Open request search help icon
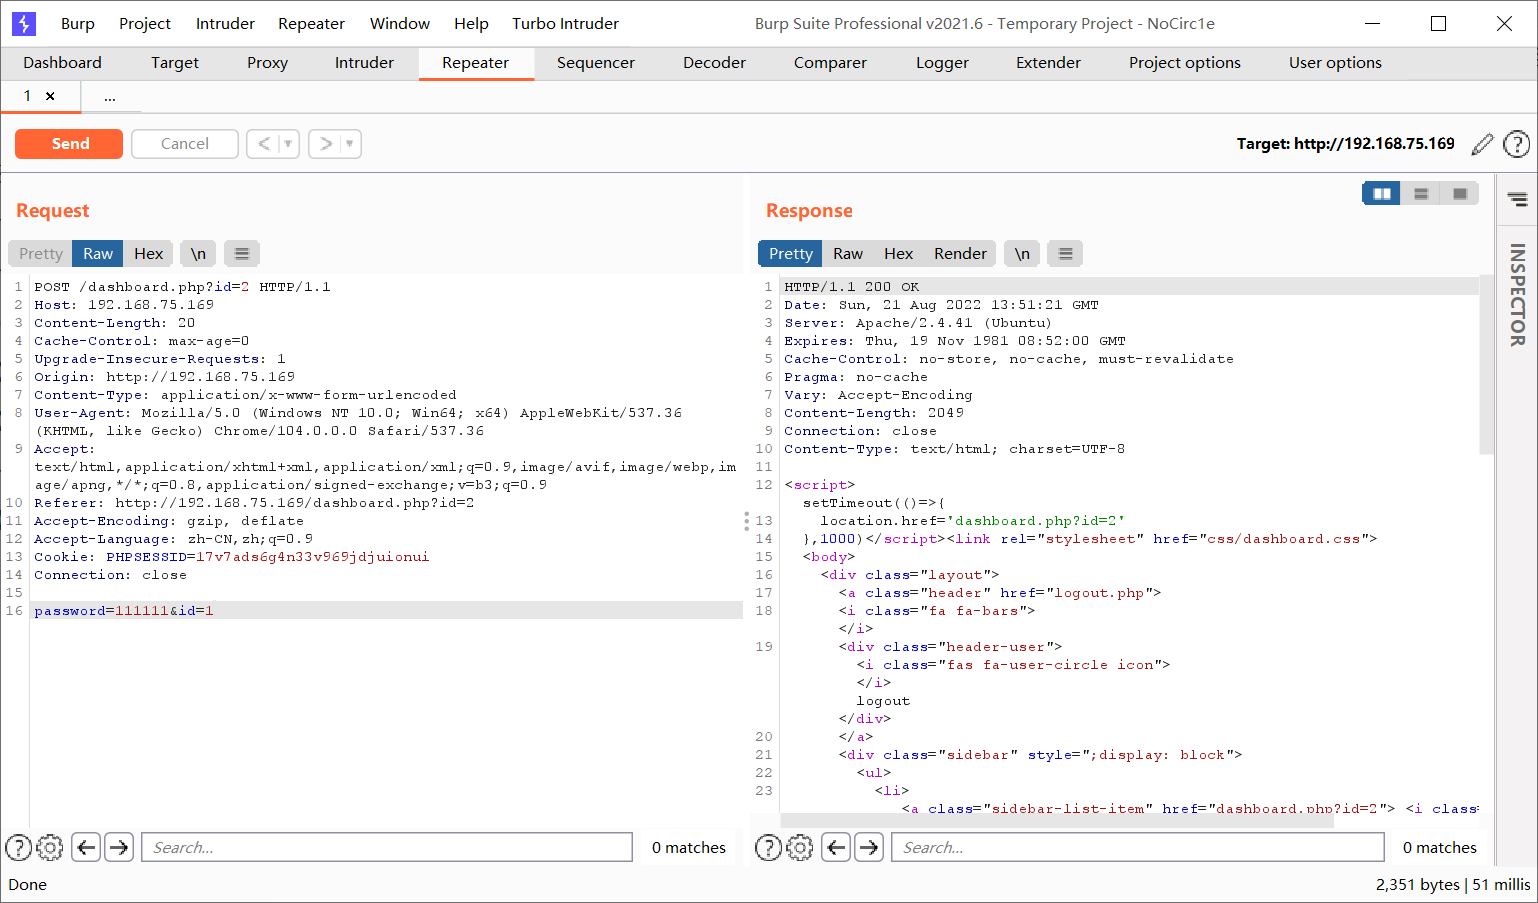Image resolution: width=1538 pixels, height=903 pixels. point(19,848)
